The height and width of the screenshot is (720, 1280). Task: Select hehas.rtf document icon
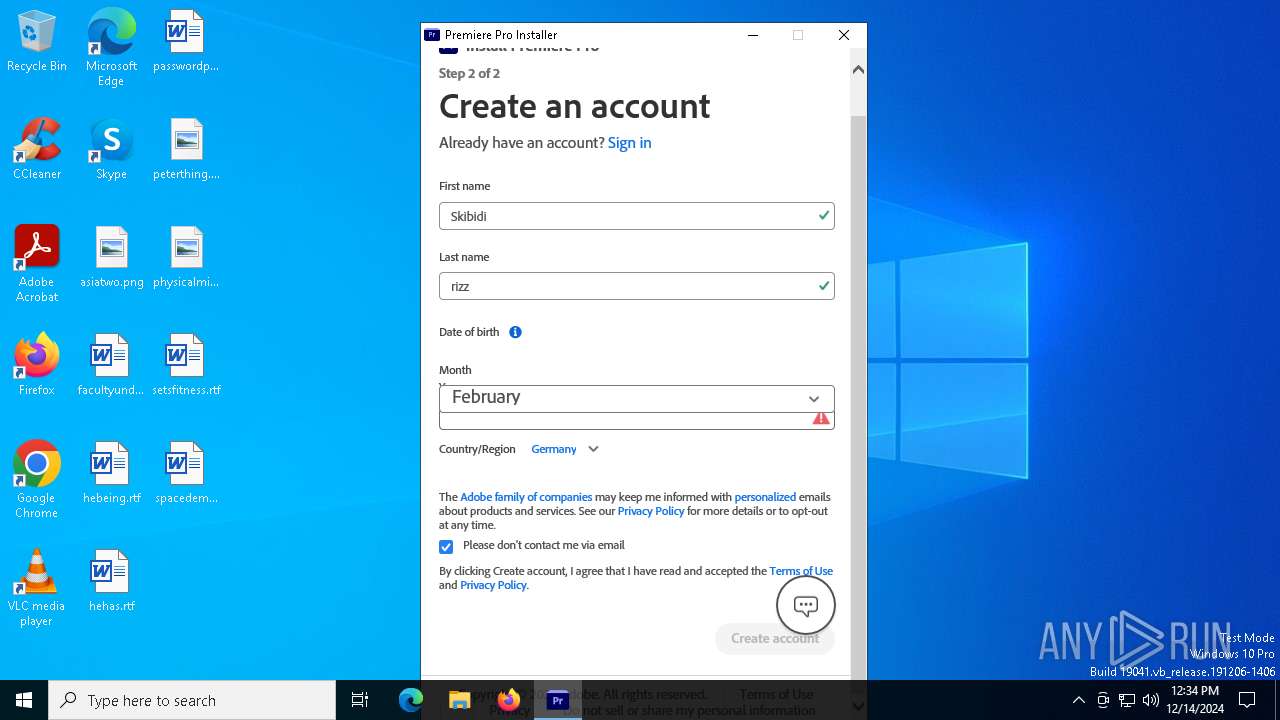click(x=111, y=582)
